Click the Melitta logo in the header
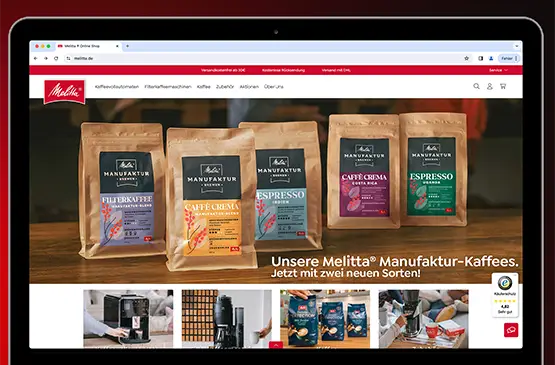555x365 pixels. coord(64,92)
